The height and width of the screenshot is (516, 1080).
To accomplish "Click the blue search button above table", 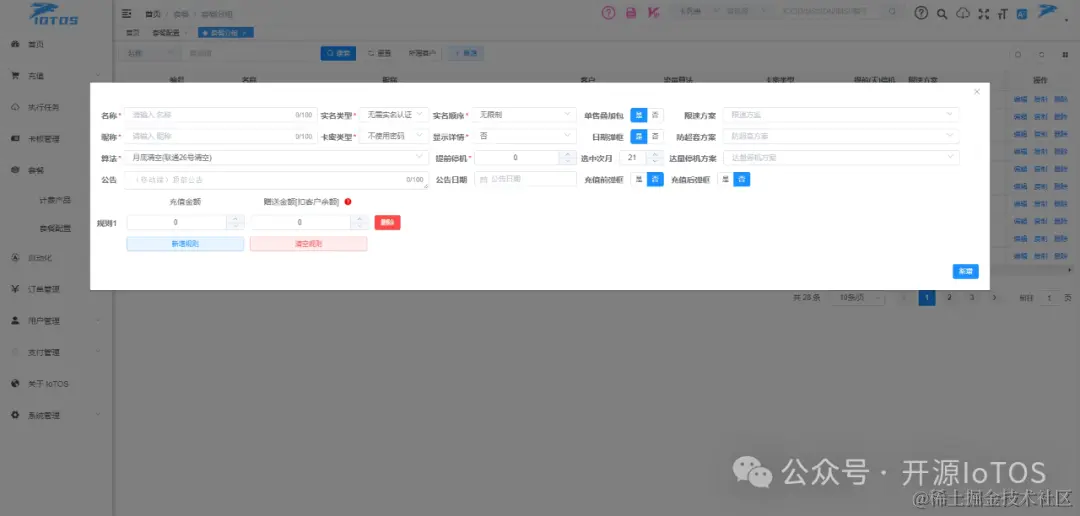I will click(338, 53).
